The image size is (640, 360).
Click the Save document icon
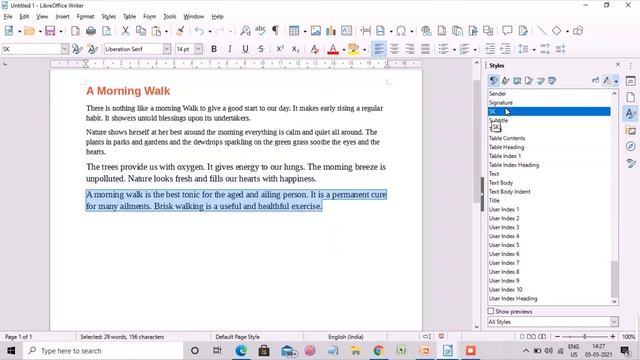click(x=50, y=31)
